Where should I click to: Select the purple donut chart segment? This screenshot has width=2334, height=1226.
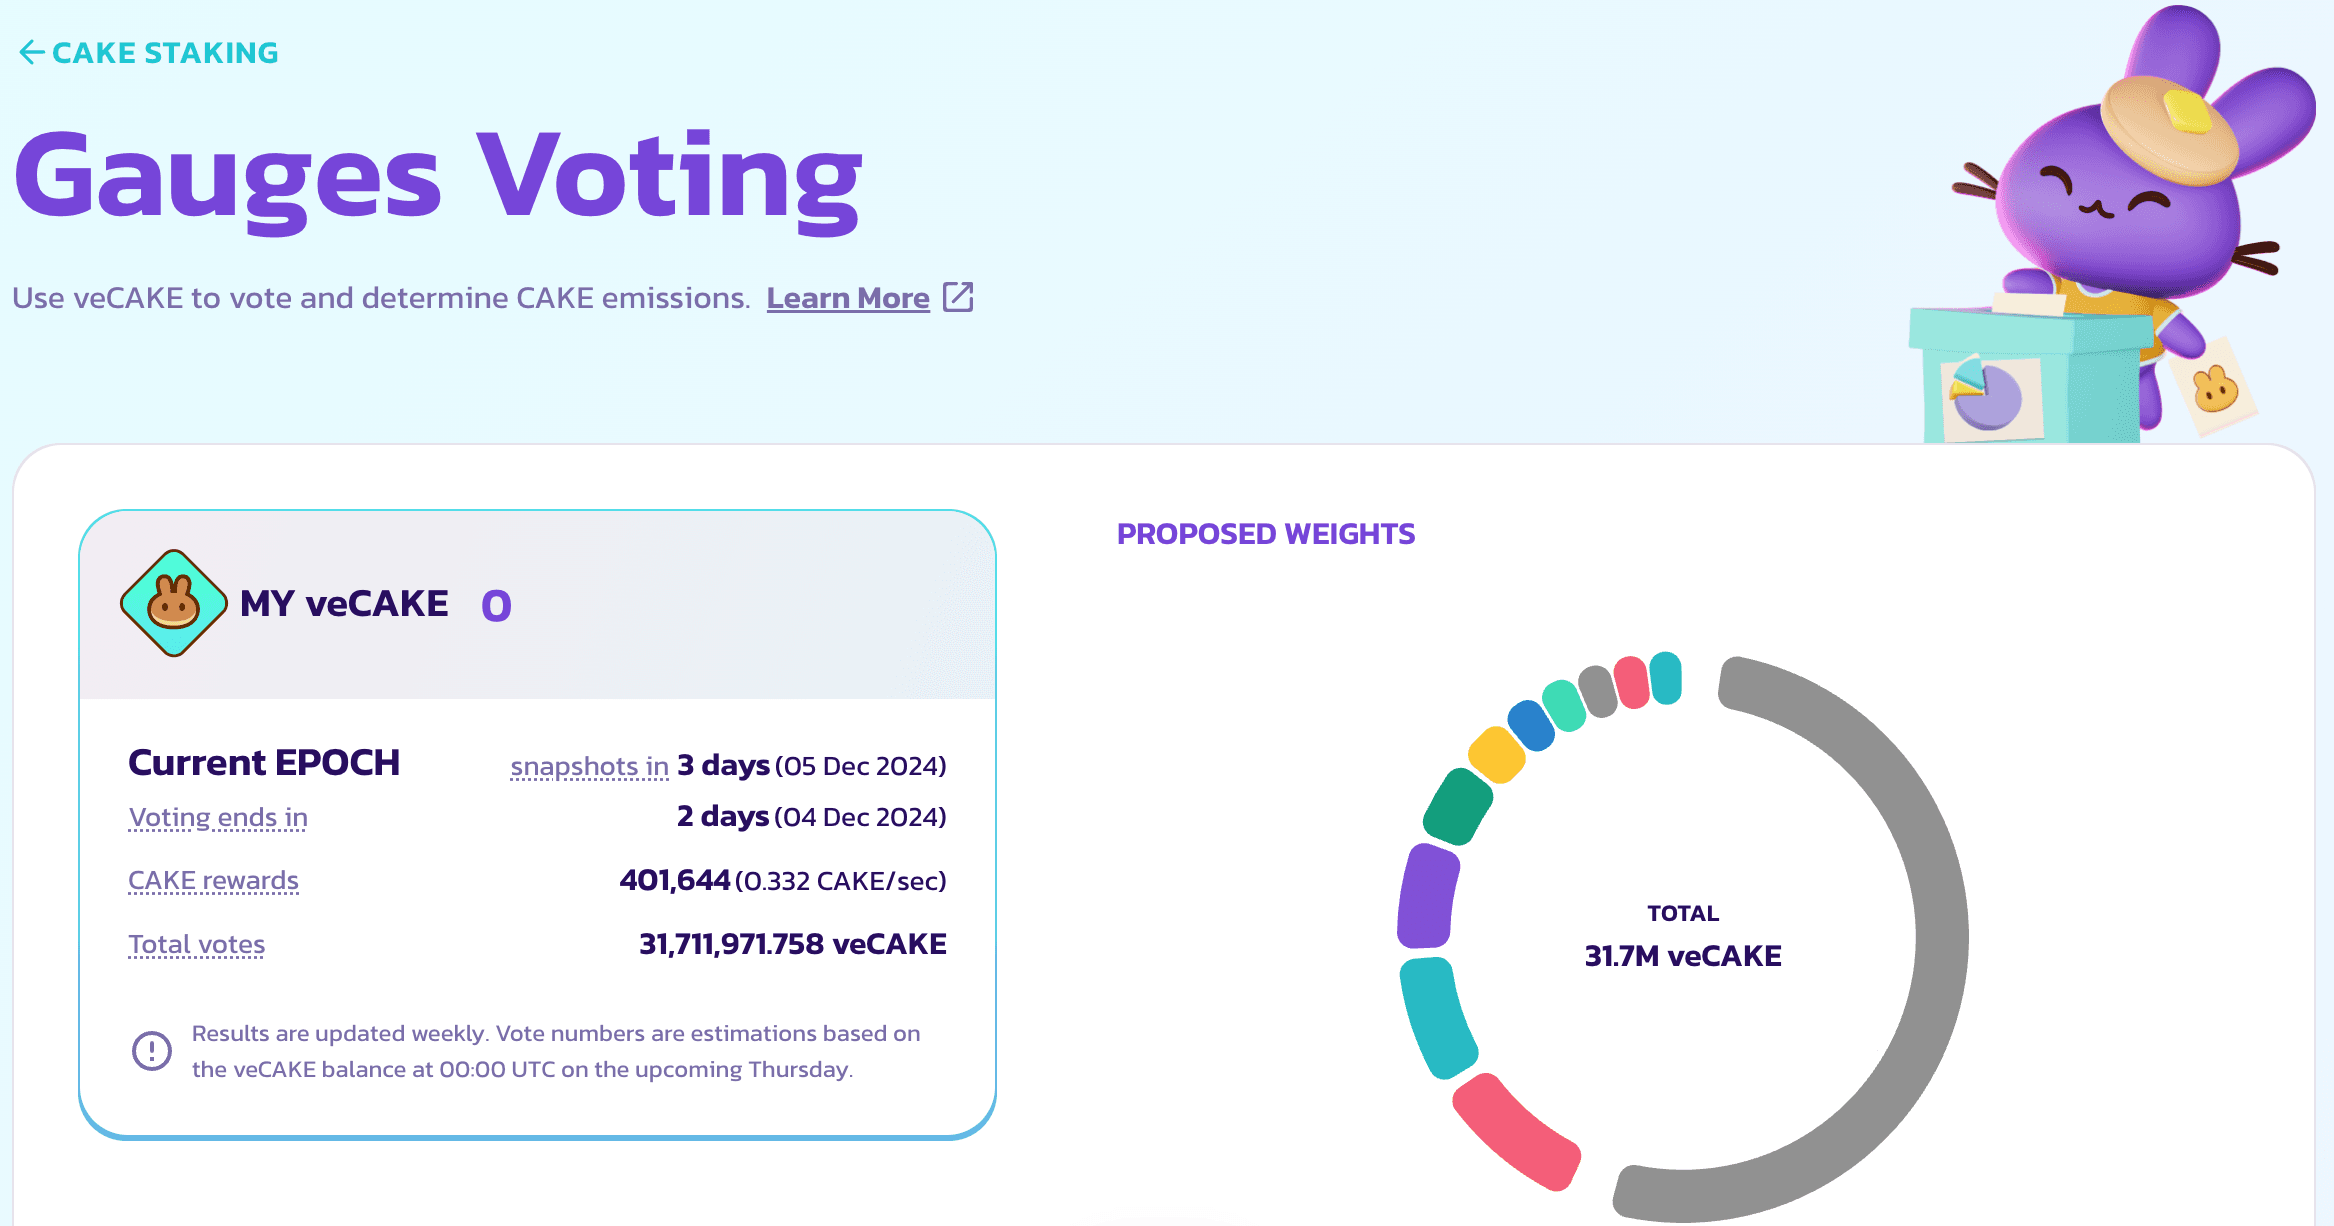point(1428,896)
